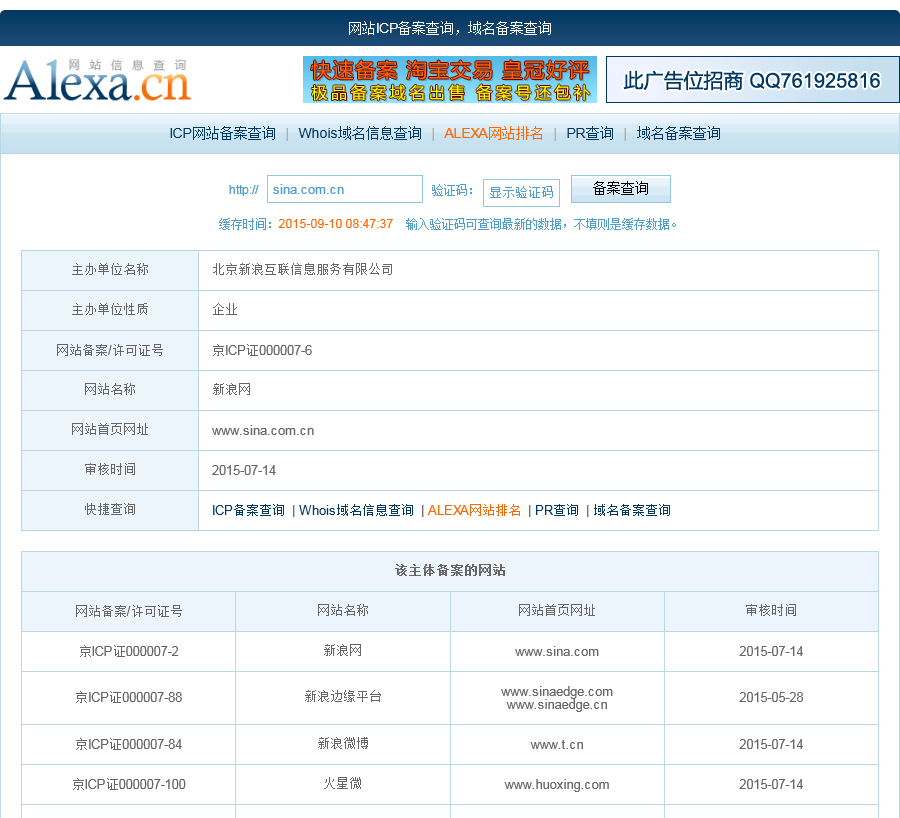Select site name 火星微

pyautogui.click(x=343, y=784)
